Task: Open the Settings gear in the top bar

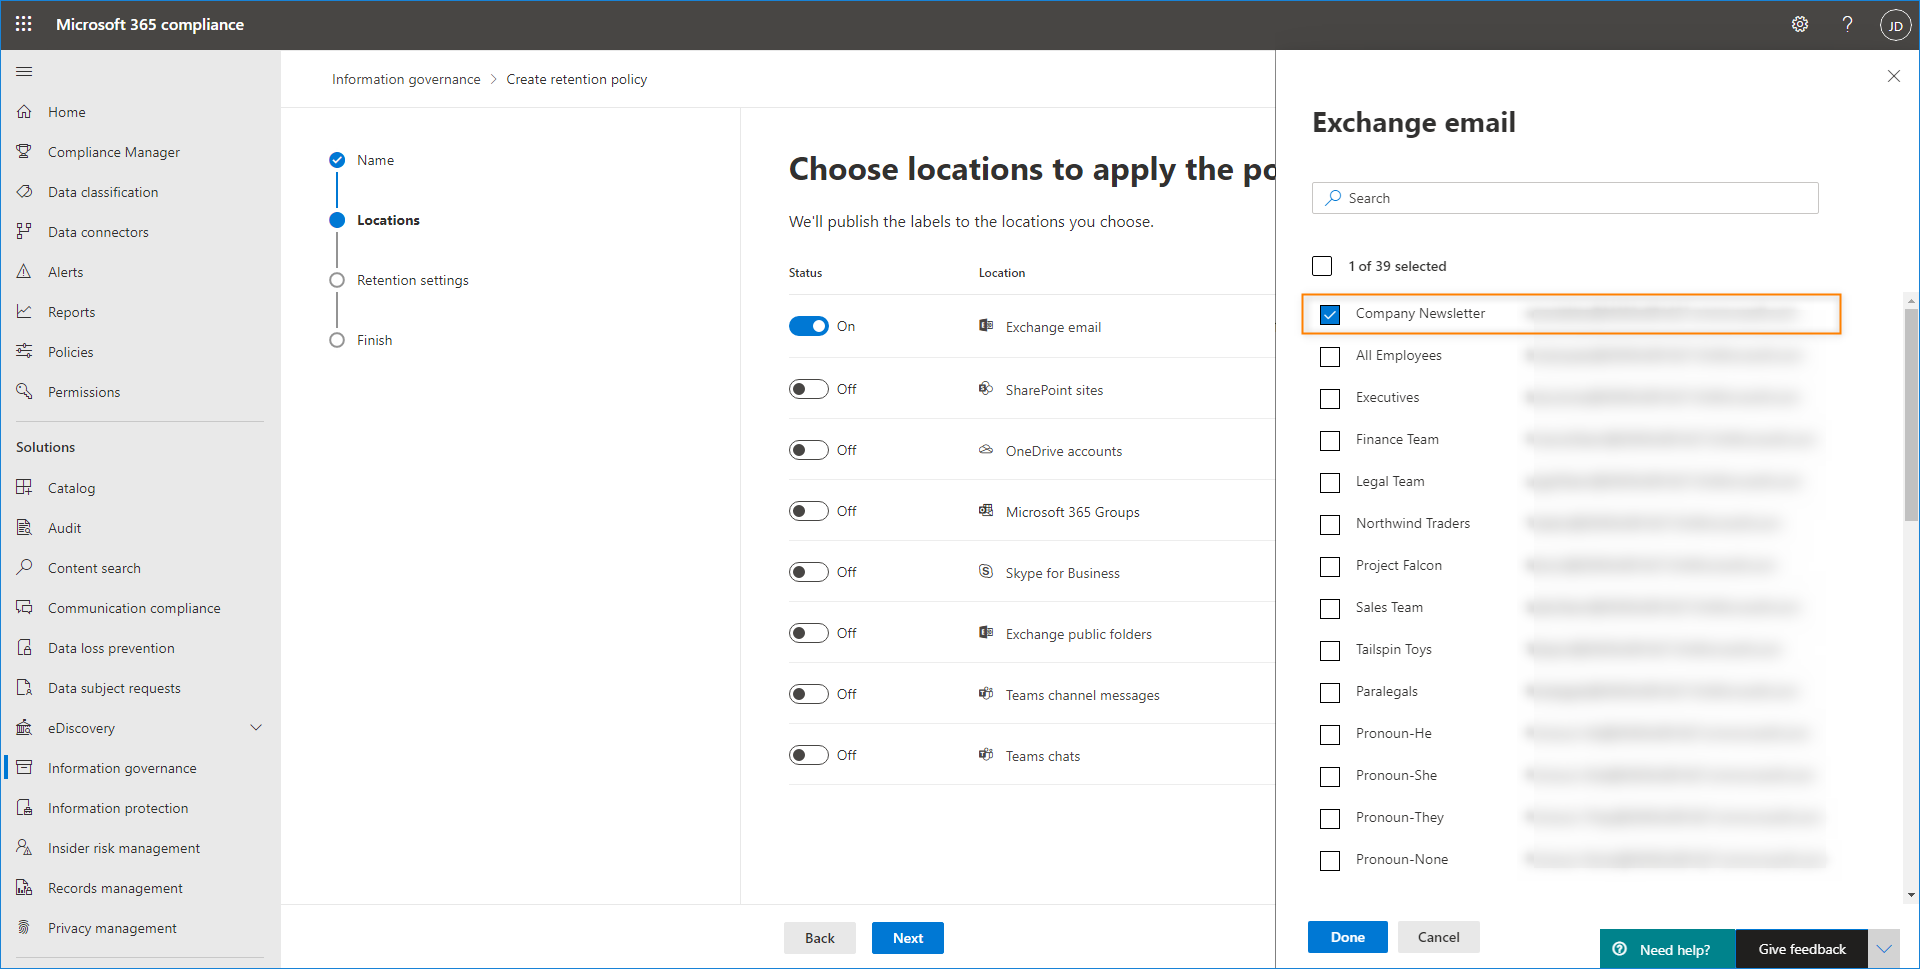Action: point(1800,24)
